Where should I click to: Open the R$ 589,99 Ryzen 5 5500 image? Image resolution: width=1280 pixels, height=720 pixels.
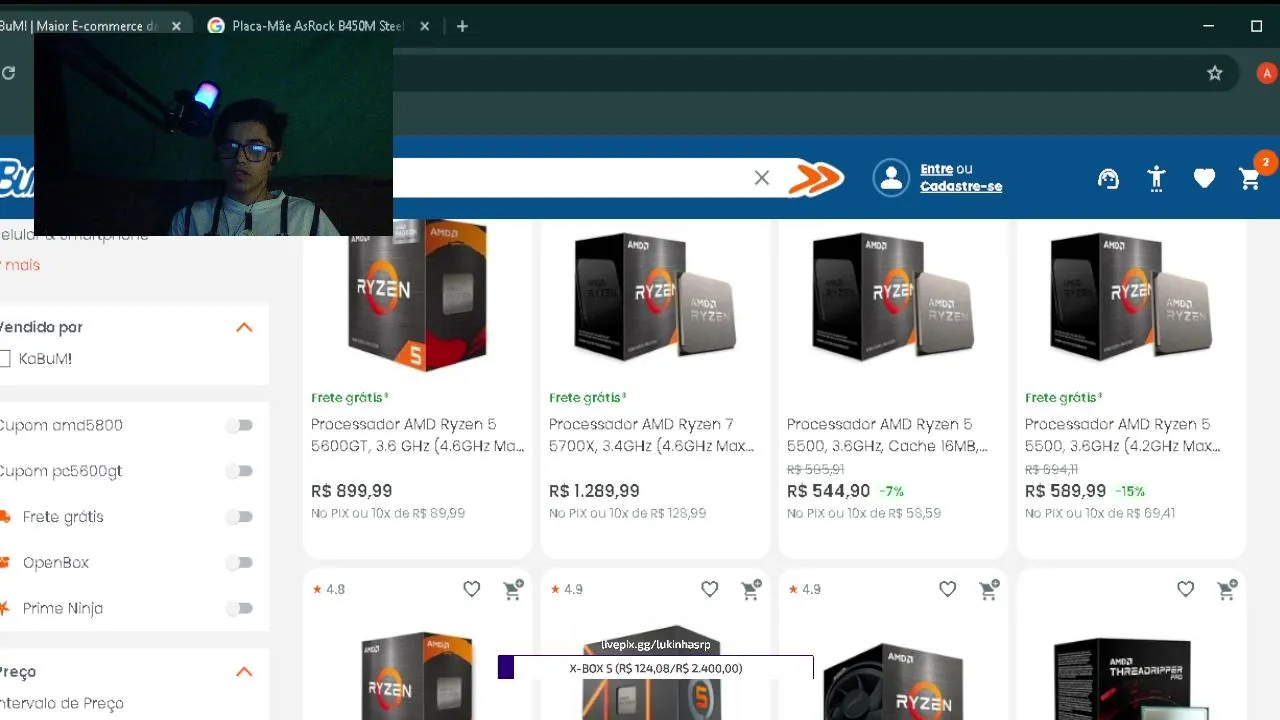[x=1132, y=296]
